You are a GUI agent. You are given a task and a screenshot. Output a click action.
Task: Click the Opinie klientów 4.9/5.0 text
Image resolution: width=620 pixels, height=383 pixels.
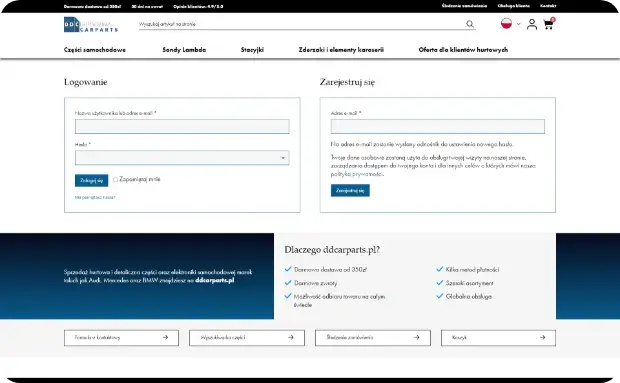pos(198,7)
